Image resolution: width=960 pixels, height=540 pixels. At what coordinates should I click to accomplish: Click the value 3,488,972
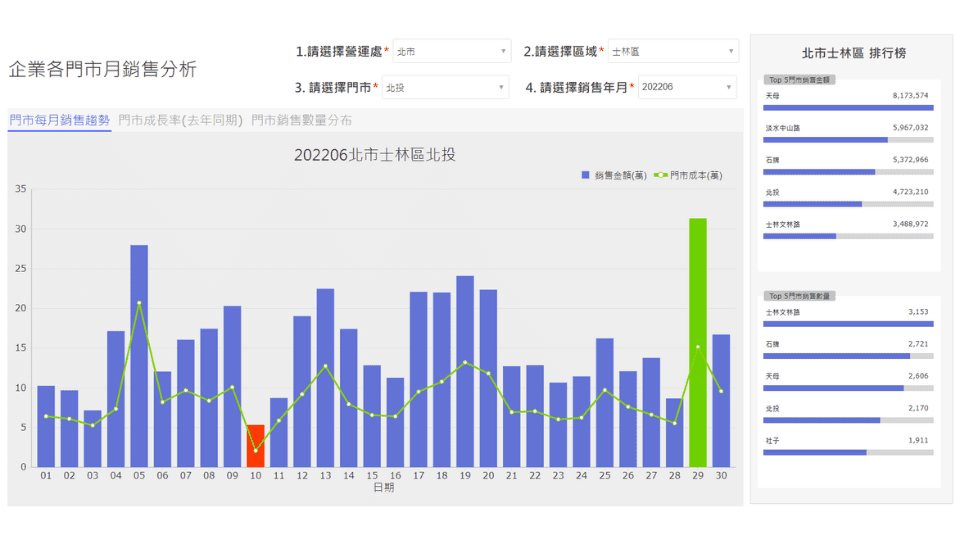coord(910,224)
